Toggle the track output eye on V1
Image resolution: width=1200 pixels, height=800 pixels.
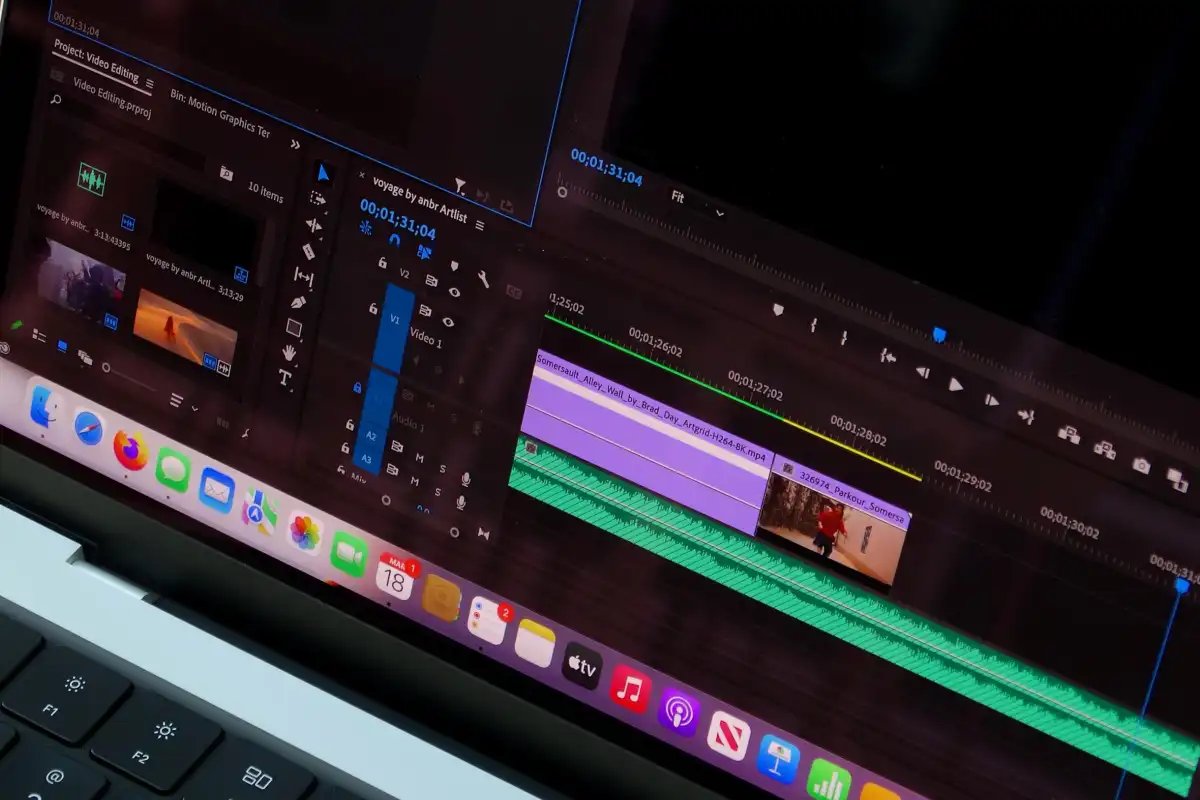coord(450,322)
